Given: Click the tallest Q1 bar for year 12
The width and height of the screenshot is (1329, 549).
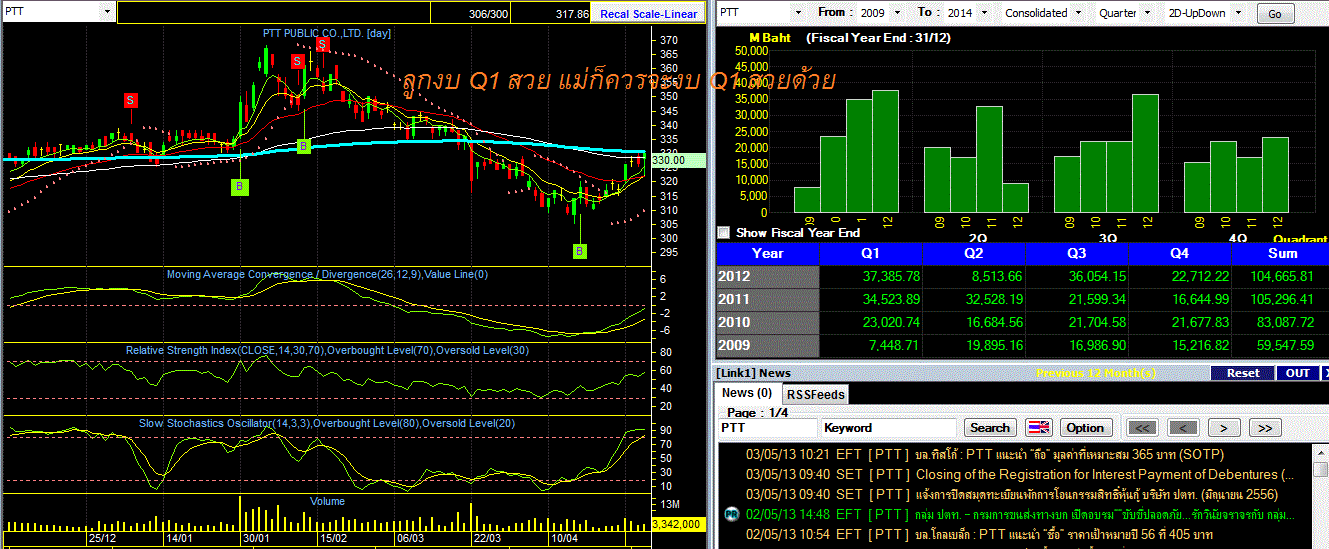Looking at the screenshot, I should coord(885,151).
